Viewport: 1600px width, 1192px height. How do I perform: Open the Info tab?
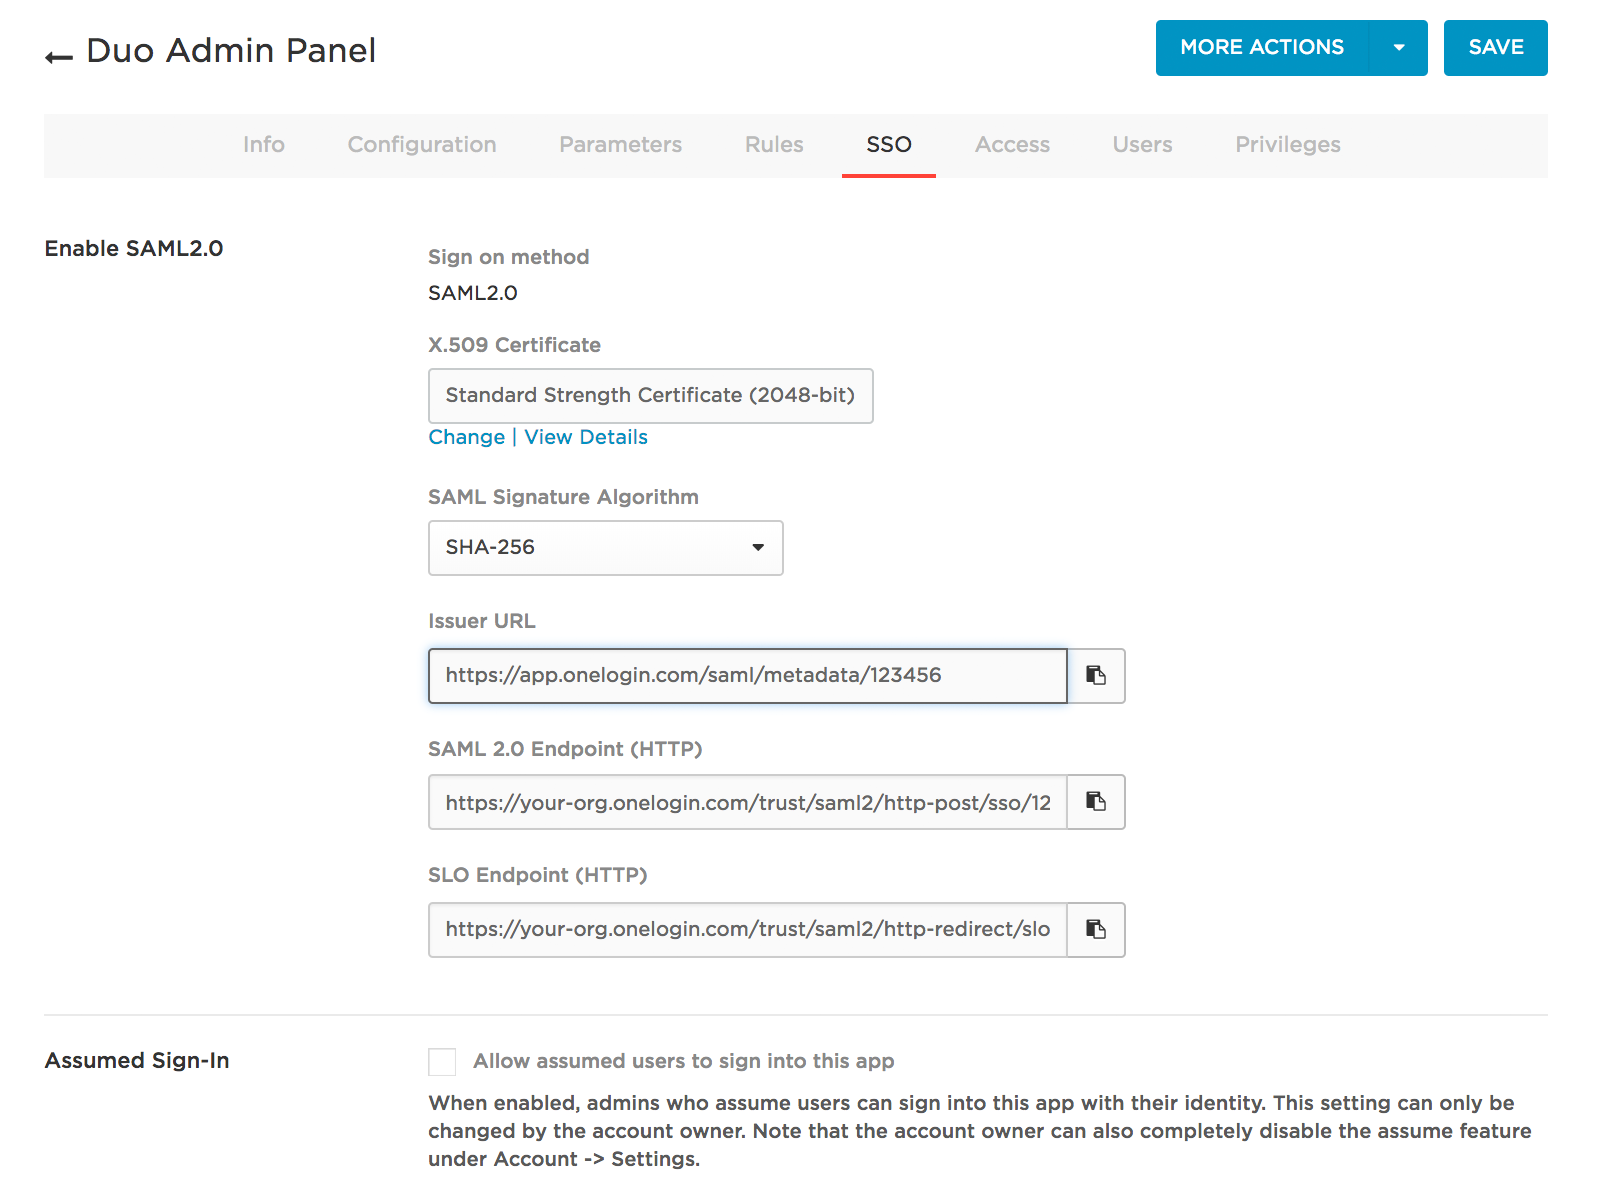[263, 145]
